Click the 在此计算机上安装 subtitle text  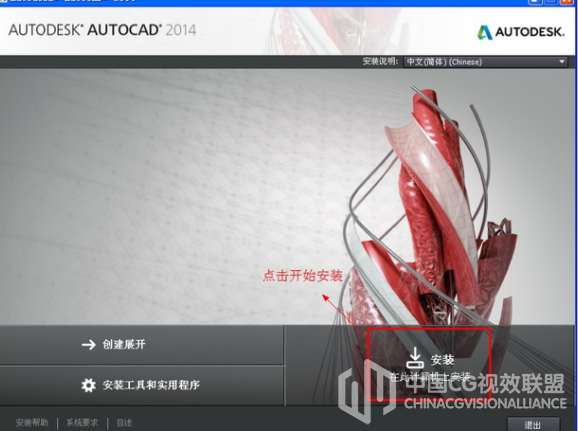pyautogui.click(x=430, y=376)
